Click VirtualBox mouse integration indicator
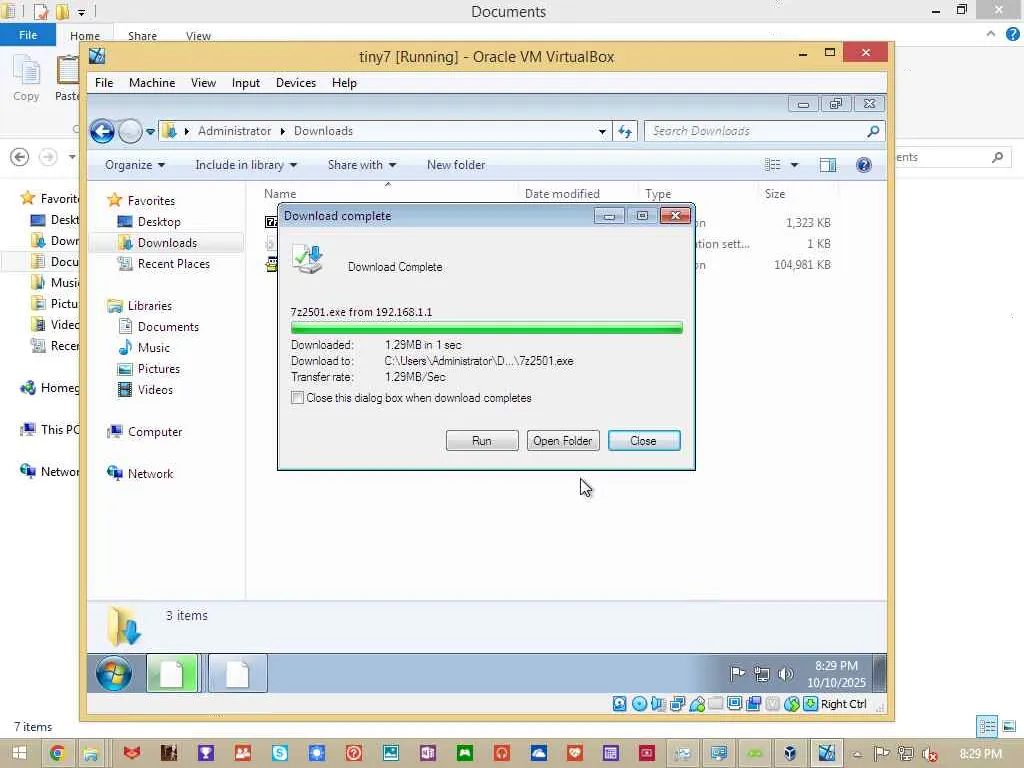Viewport: 1024px width, 768px height. tap(792, 704)
